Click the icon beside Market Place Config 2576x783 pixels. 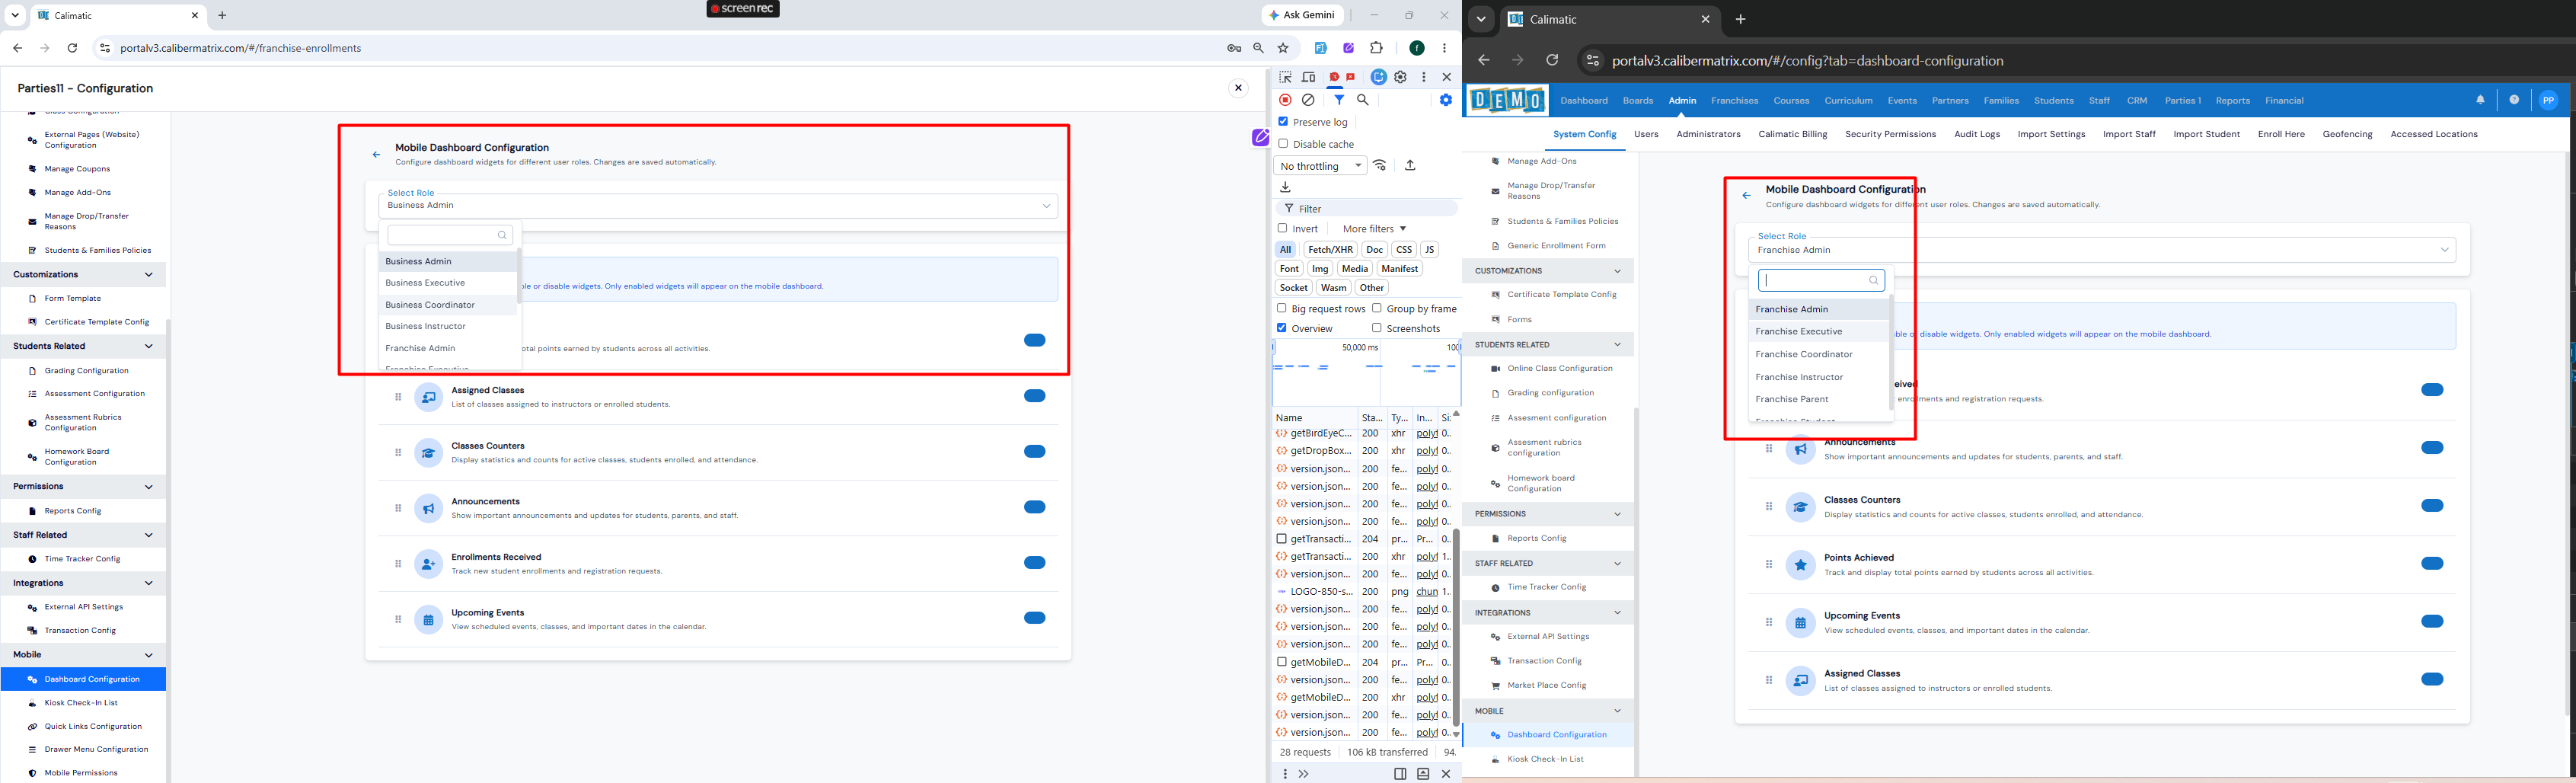1495,686
